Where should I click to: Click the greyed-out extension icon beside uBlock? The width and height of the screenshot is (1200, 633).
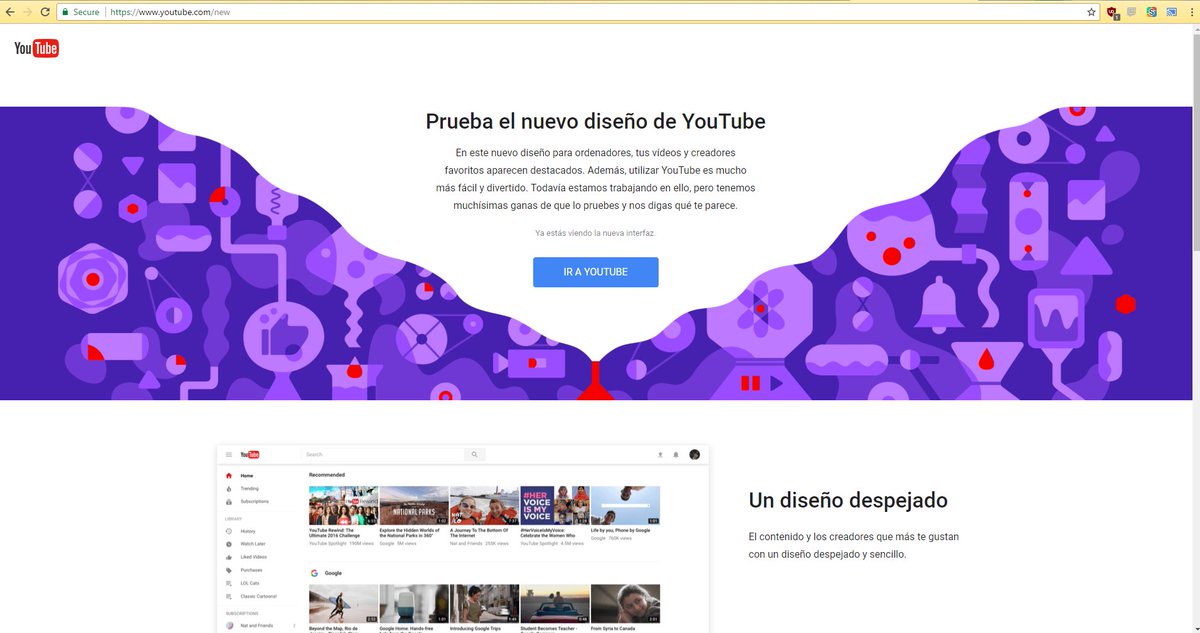(1132, 12)
